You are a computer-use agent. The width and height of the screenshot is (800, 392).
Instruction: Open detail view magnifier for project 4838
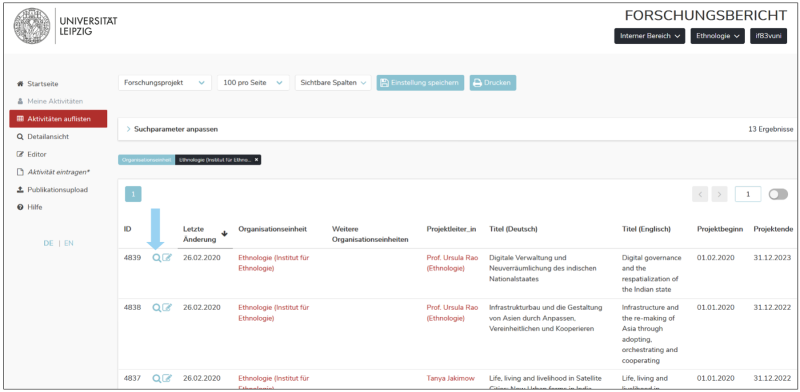[157, 308]
